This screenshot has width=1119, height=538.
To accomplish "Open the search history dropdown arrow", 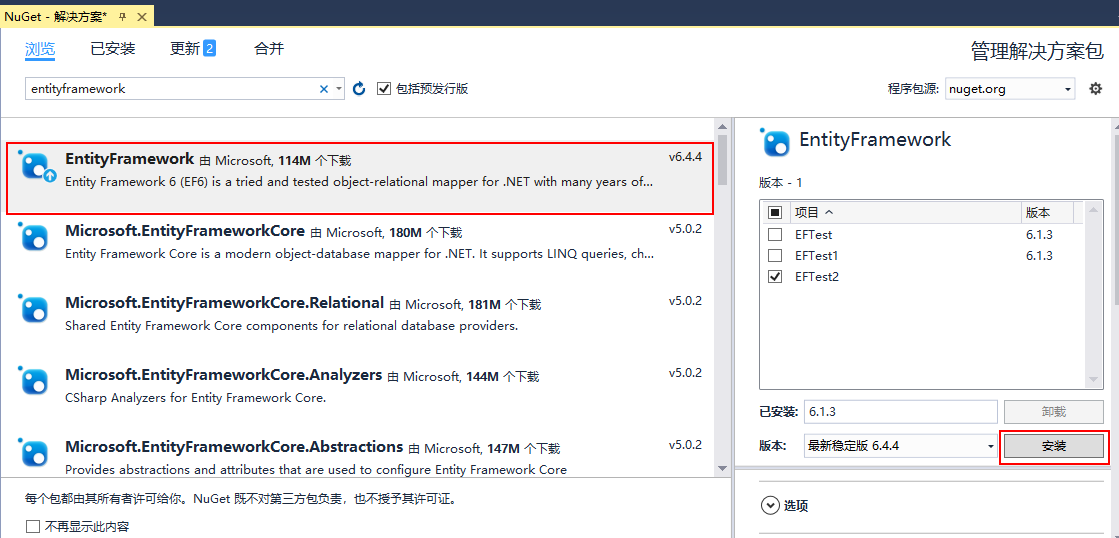I will coord(338,89).
